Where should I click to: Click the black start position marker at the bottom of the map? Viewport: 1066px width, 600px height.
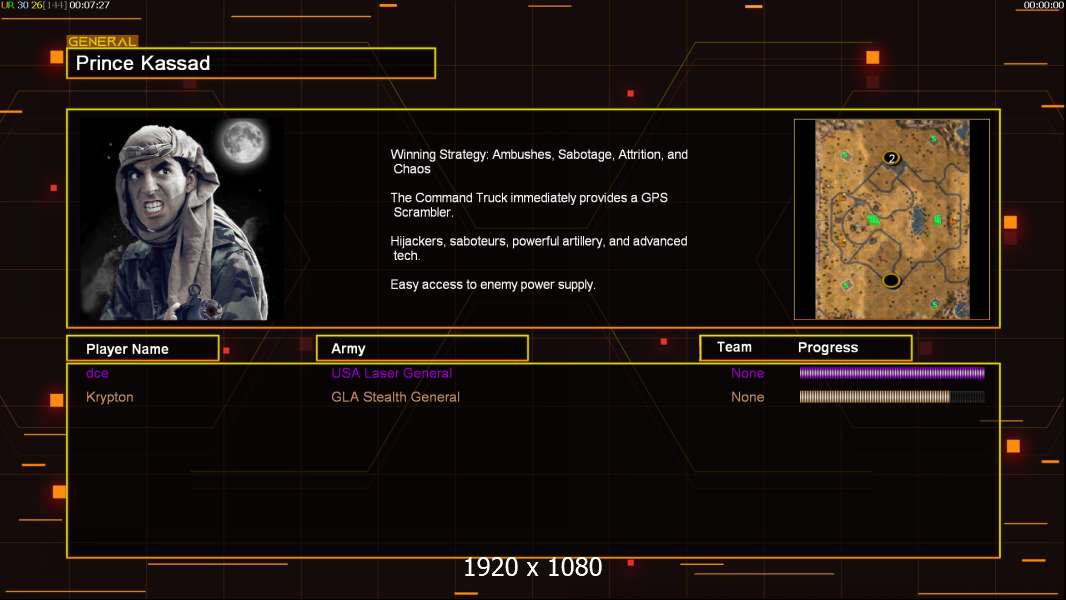(x=891, y=280)
